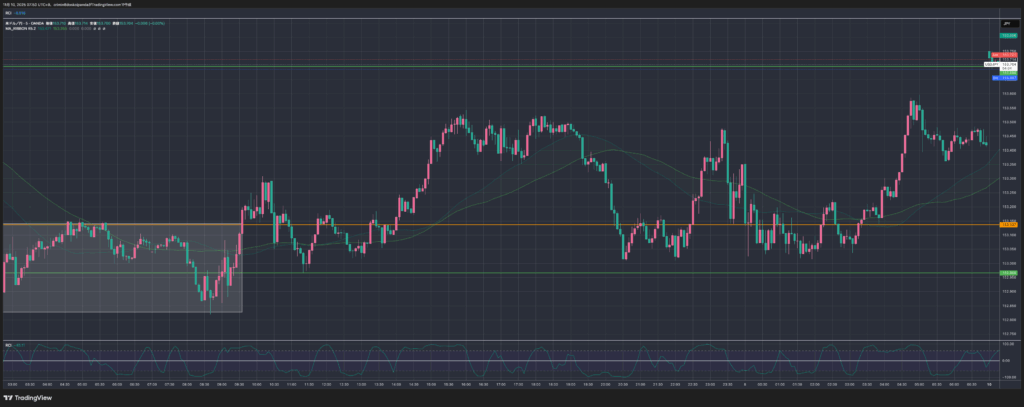Click the orange price tag on price axis
Viewport: 1024px width, 407px height.
coord(1009,224)
